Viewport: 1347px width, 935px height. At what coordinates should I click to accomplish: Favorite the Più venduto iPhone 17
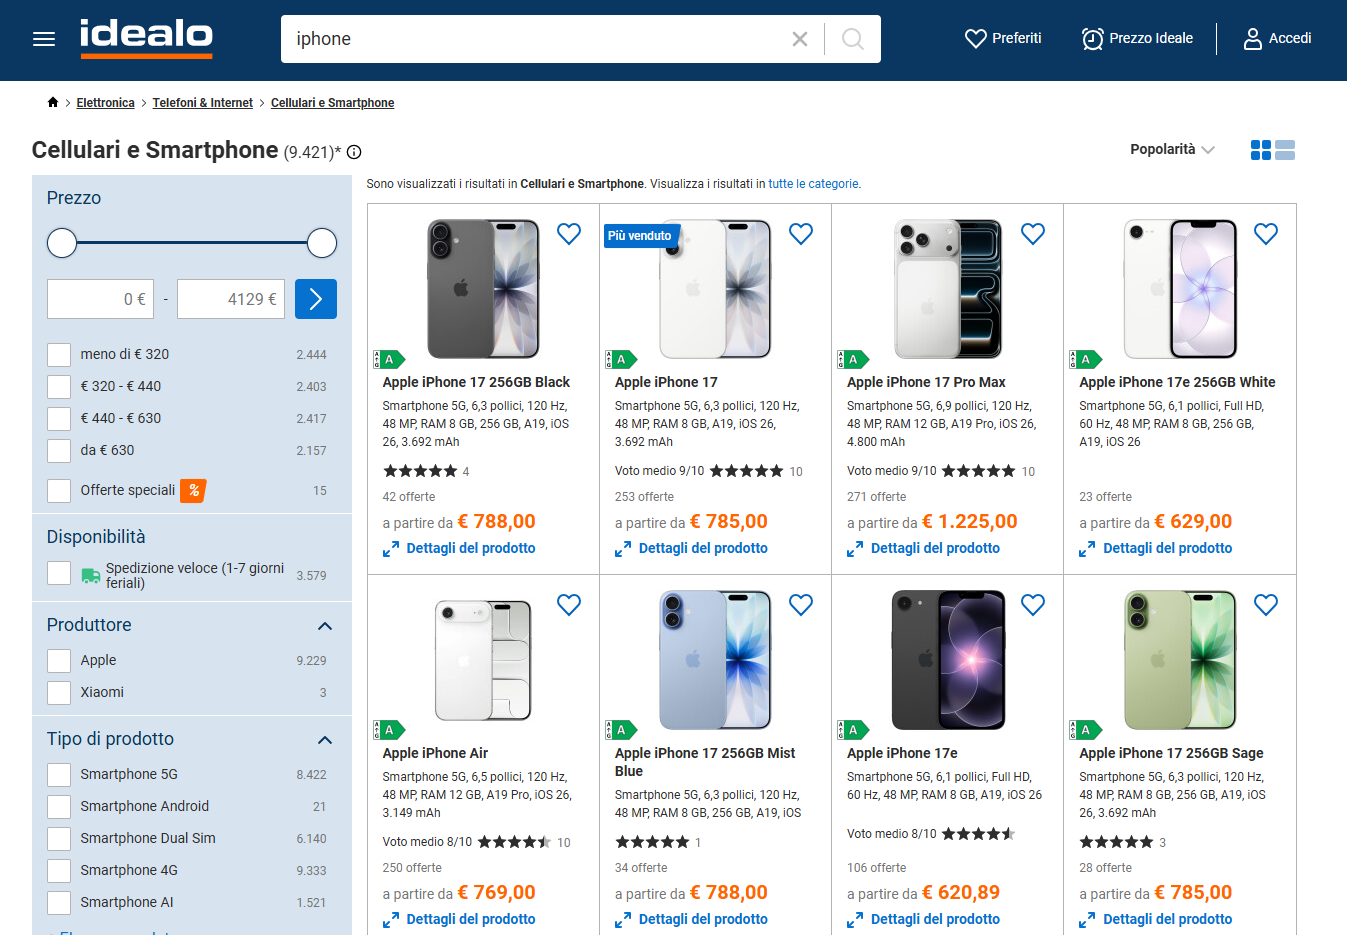[801, 234]
